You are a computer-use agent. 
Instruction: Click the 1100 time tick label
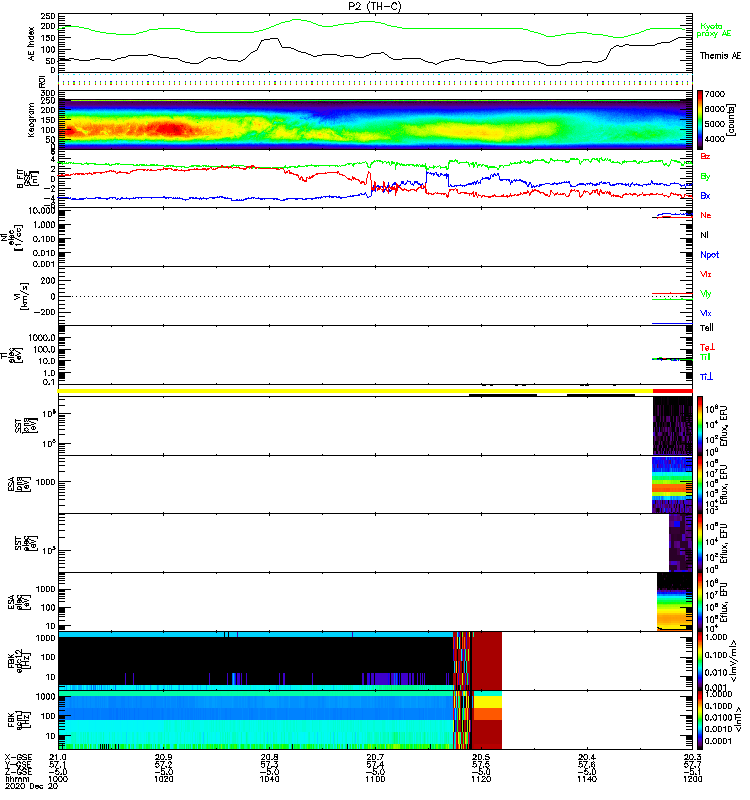pos(375,779)
